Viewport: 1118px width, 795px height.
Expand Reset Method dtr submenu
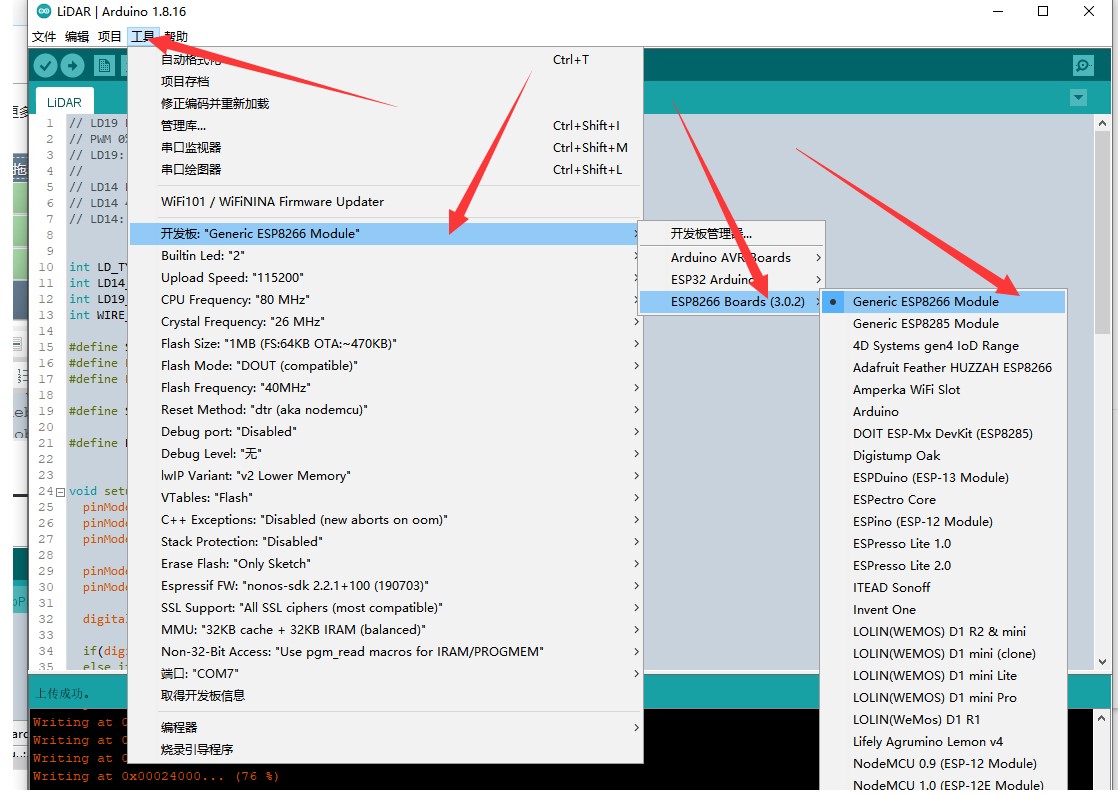click(x=386, y=410)
